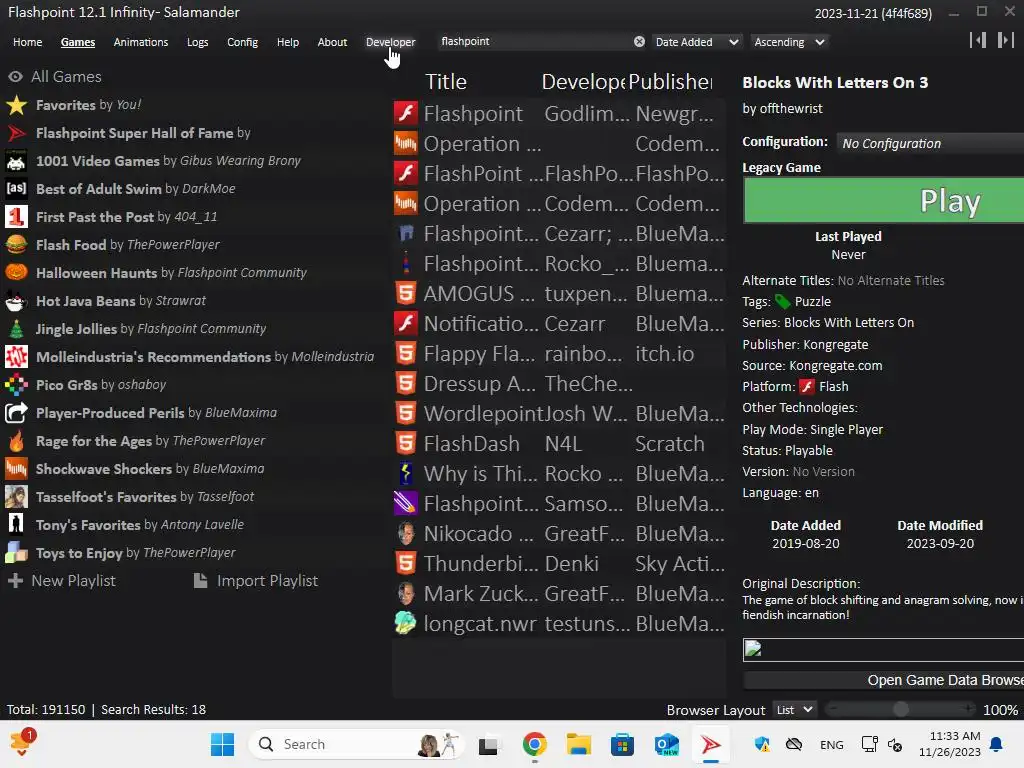
Task: Adjust the thumbnail zoom slider
Action: pos(901,709)
